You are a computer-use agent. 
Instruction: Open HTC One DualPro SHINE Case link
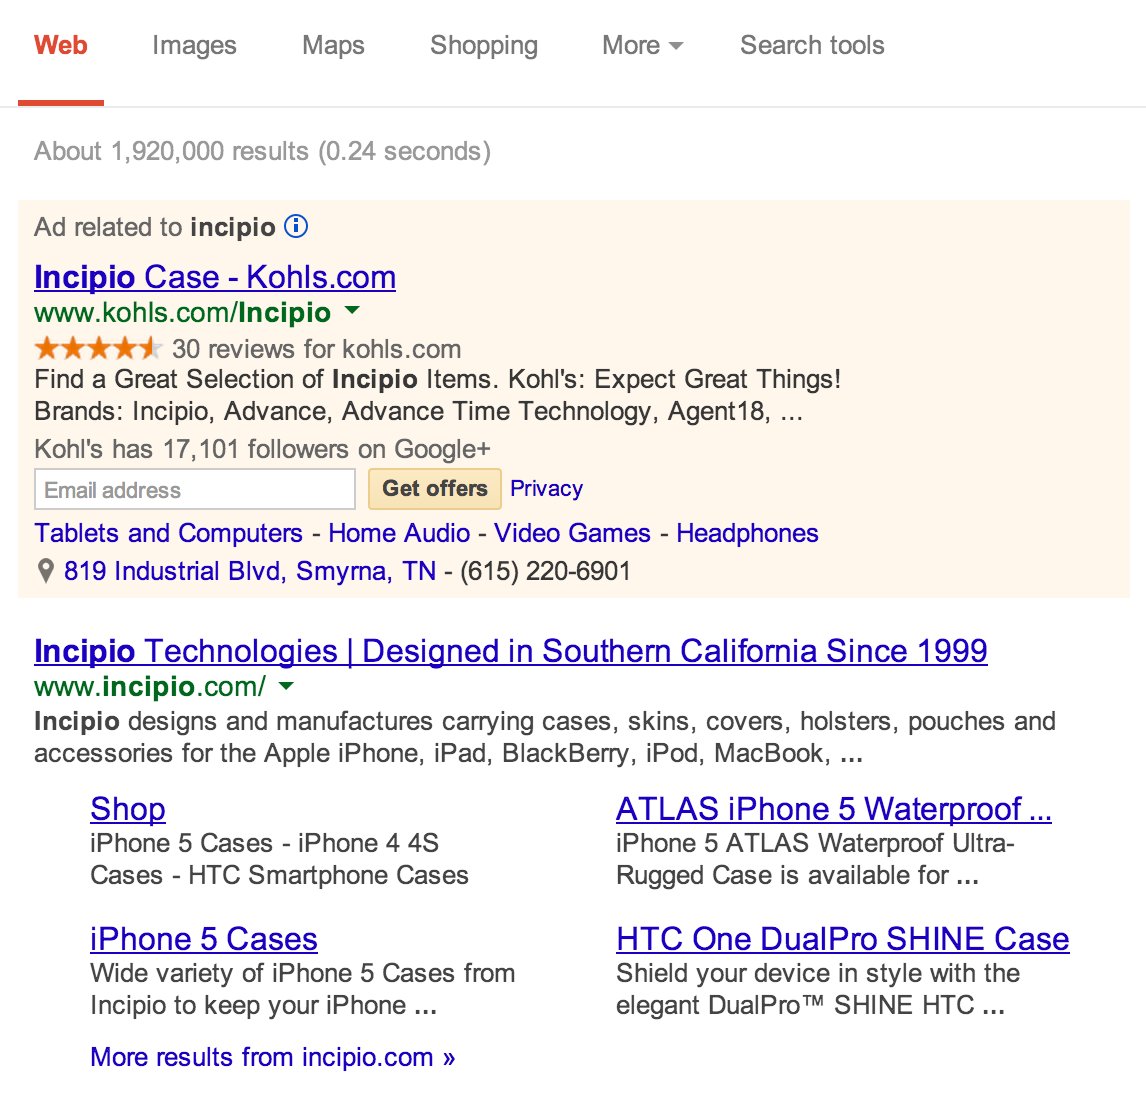(843, 939)
